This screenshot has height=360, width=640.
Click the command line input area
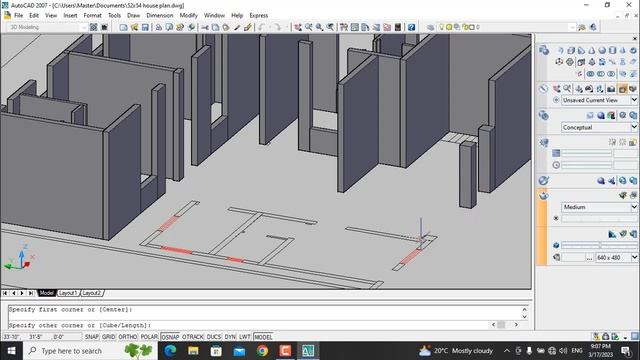[x=249, y=325]
